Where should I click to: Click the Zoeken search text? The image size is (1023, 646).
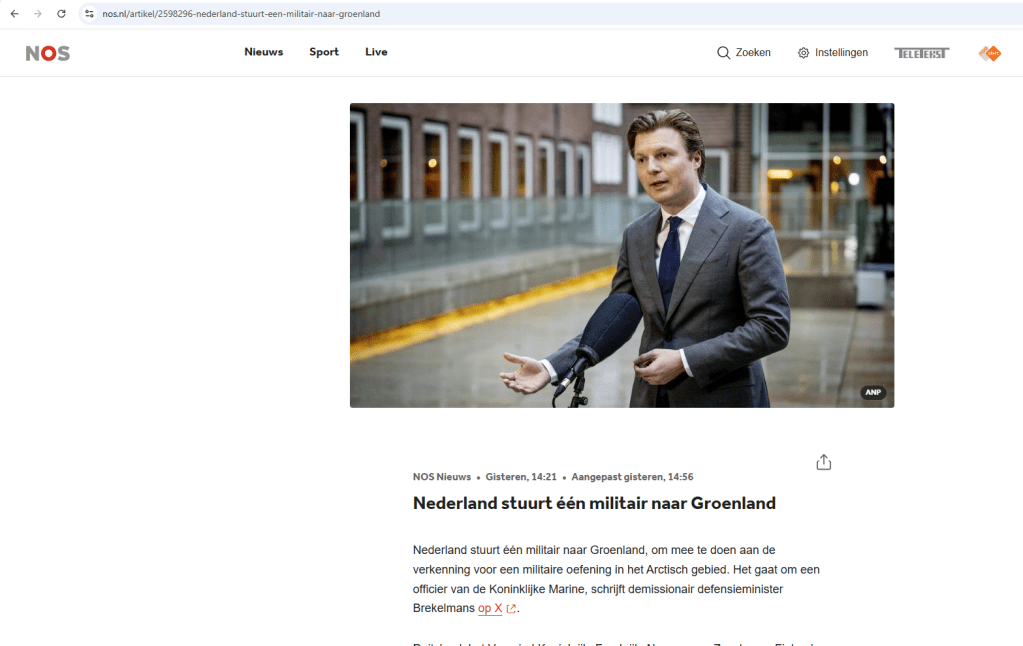click(753, 53)
